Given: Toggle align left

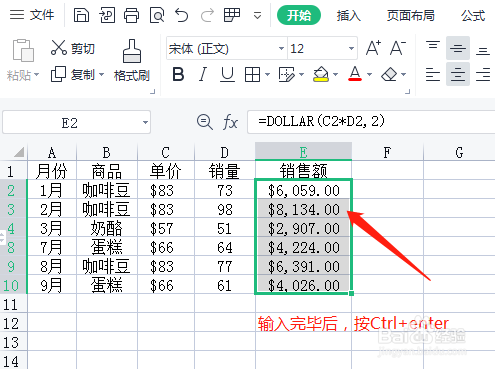Looking at the screenshot, I should pyautogui.click(x=433, y=74).
